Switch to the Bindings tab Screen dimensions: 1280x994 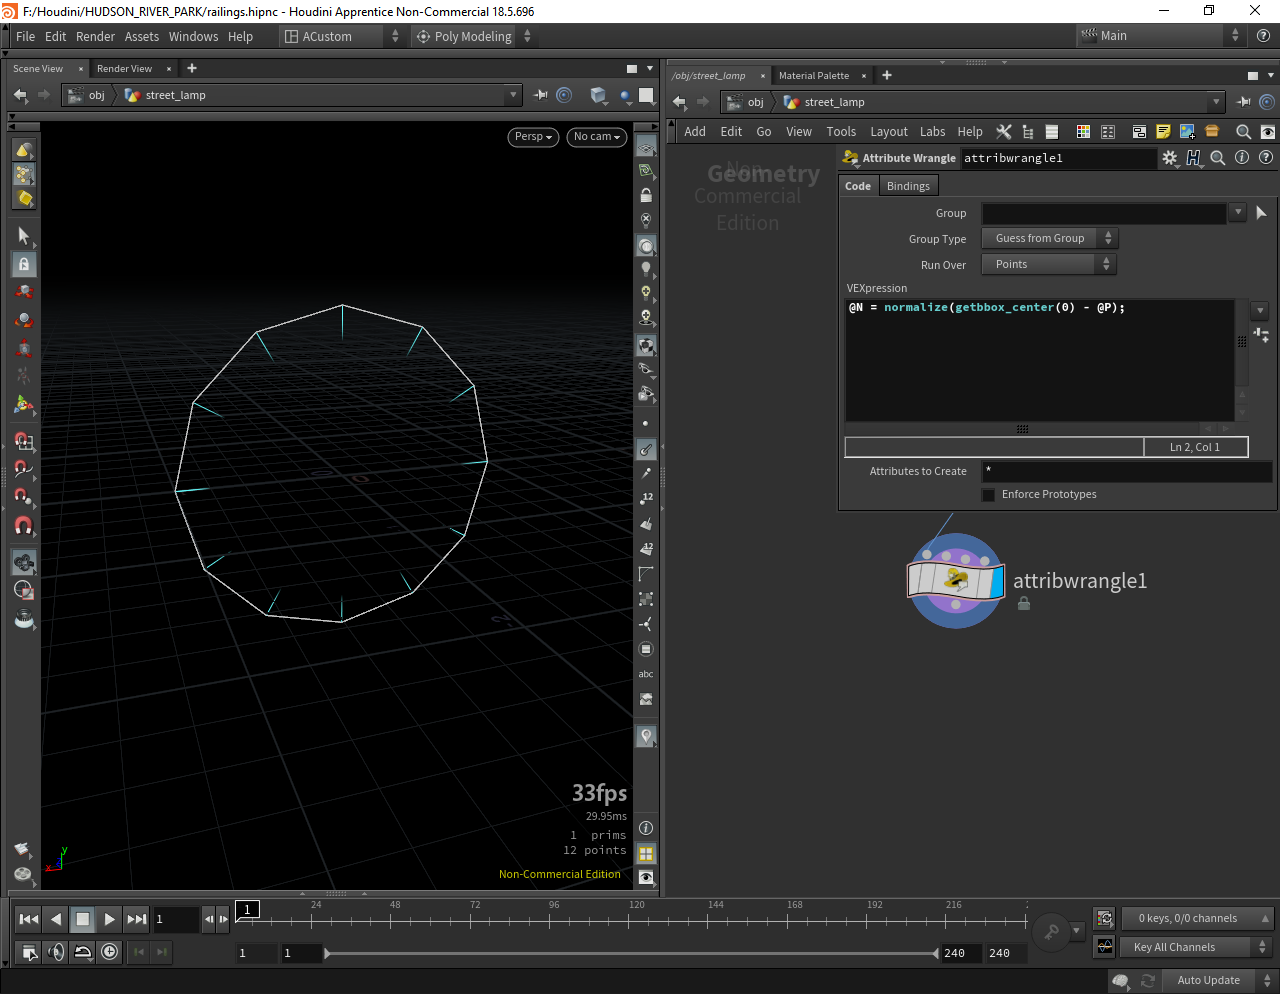[908, 186]
